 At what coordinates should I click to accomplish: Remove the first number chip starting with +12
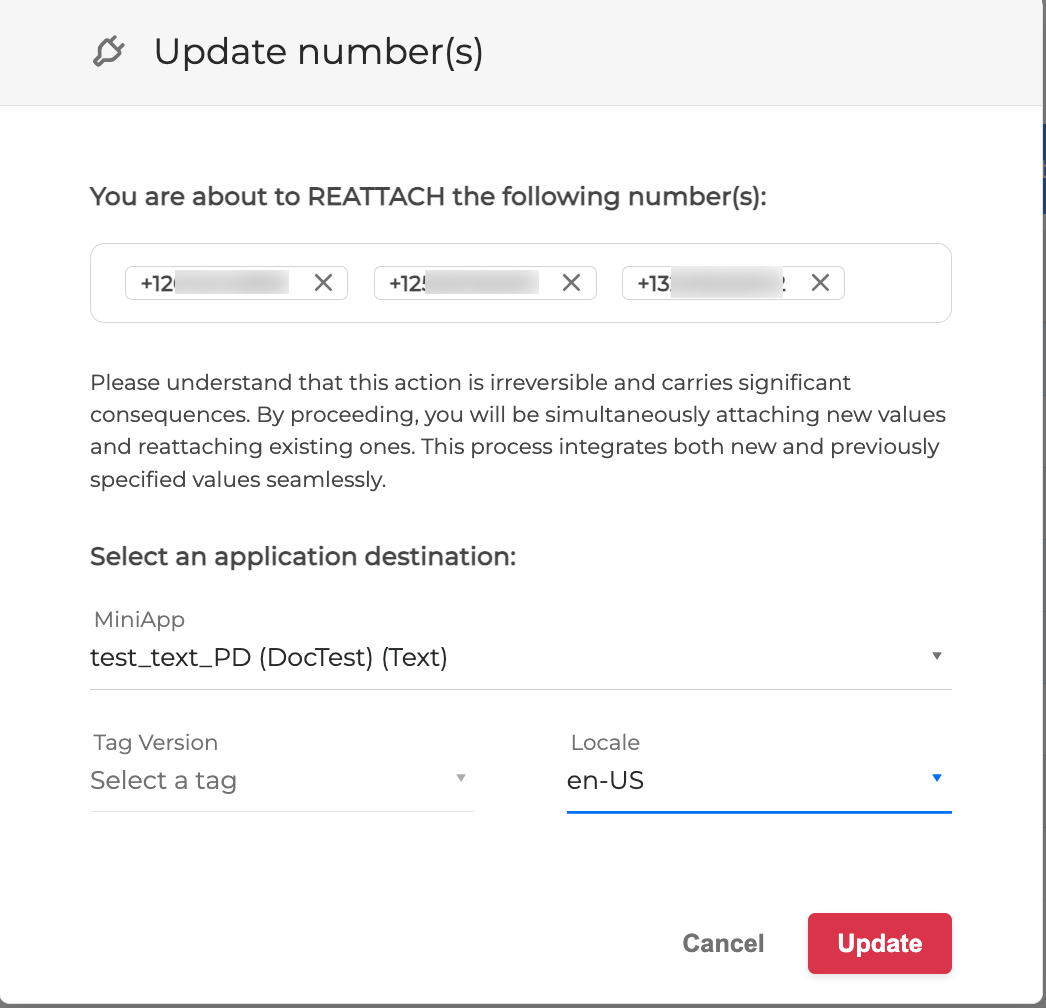pyautogui.click(x=323, y=283)
